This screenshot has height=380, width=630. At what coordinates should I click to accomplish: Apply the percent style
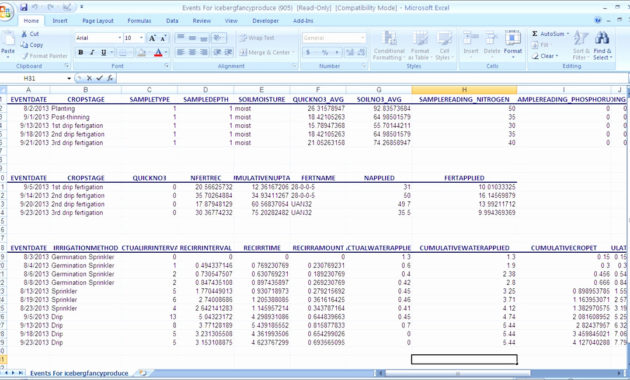325,52
